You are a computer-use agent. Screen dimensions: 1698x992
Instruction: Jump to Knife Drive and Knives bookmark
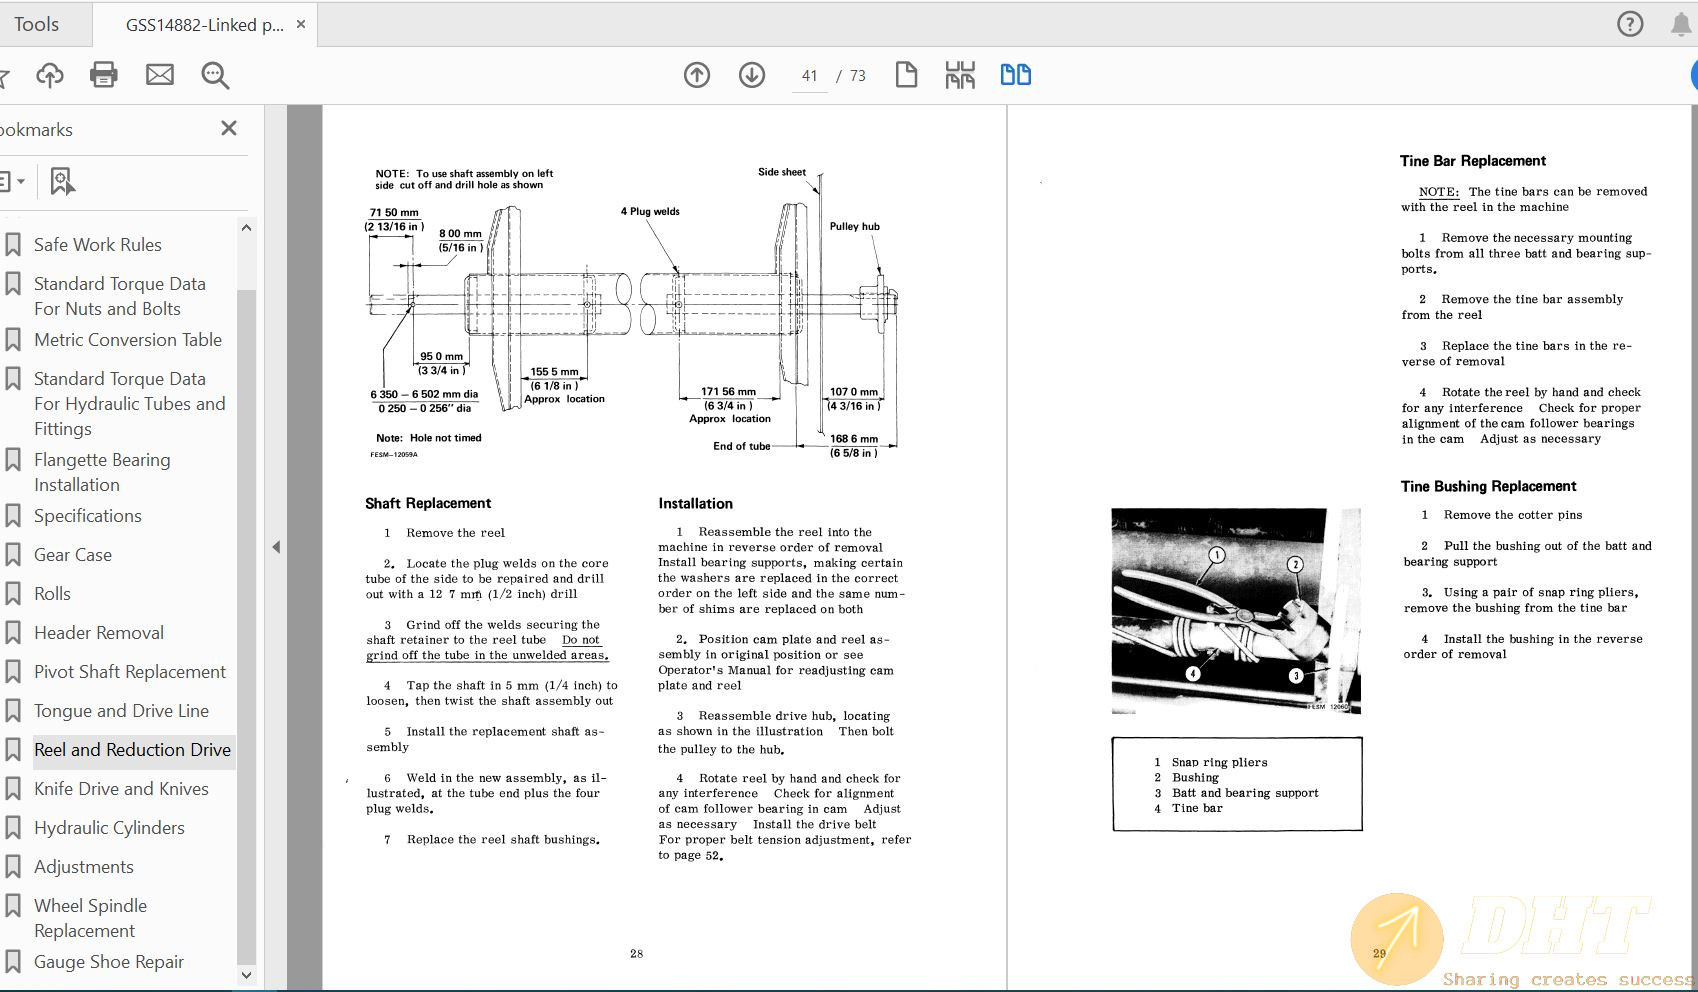click(x=121, y=789)
